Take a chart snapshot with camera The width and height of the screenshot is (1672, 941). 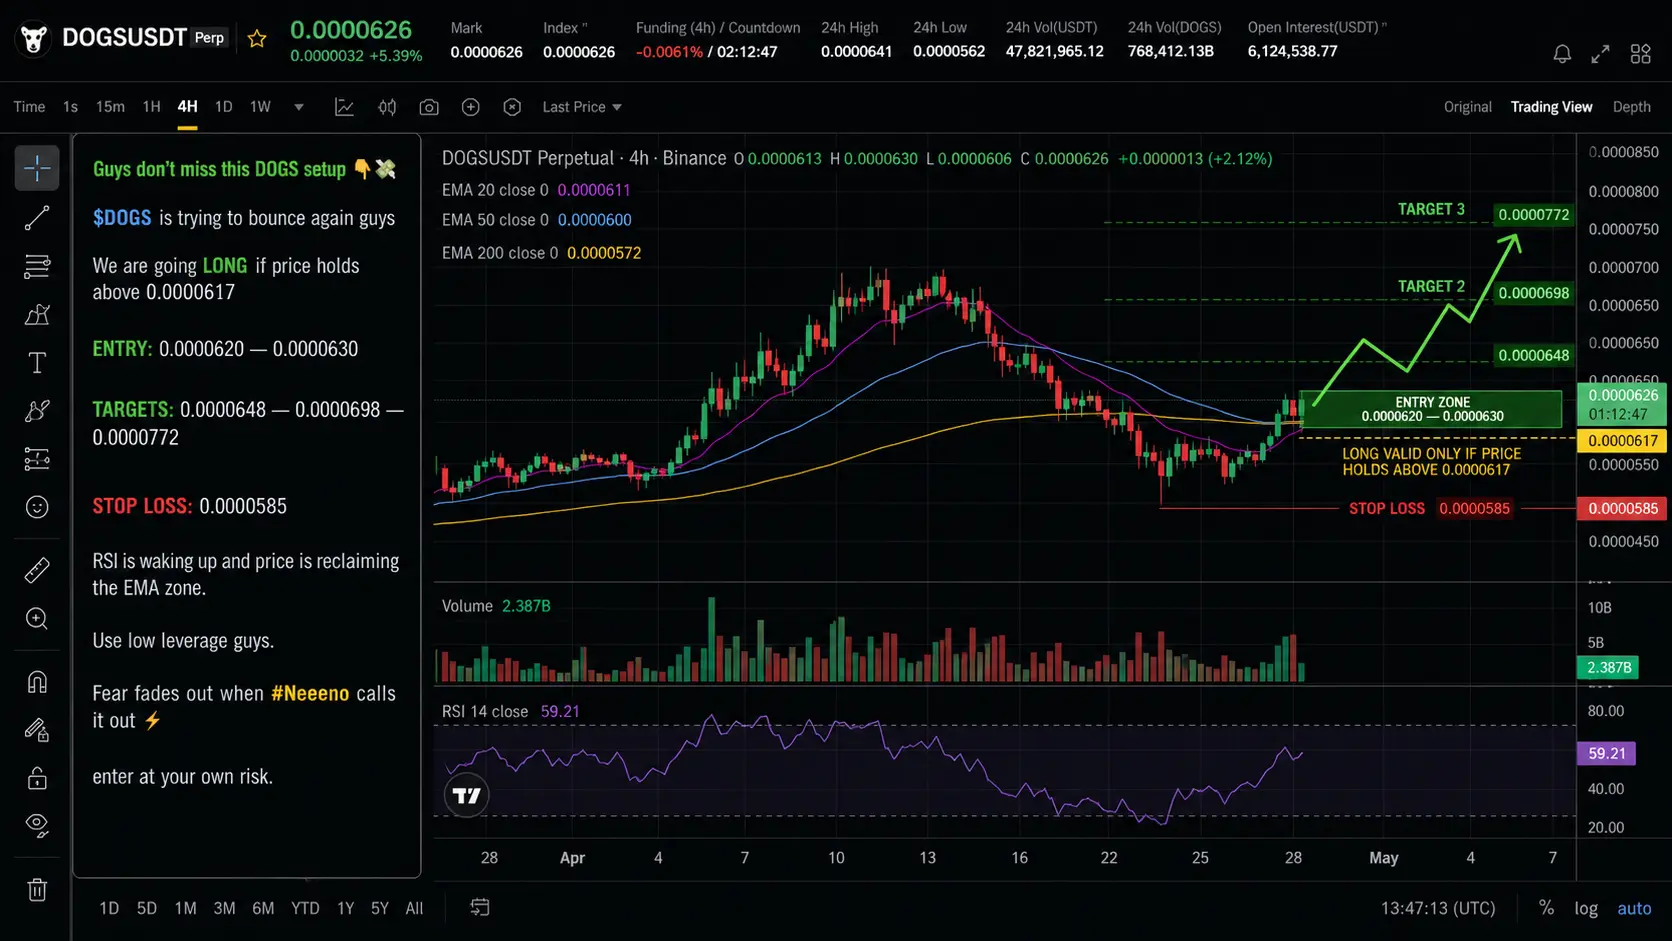(x=429, y=107)
